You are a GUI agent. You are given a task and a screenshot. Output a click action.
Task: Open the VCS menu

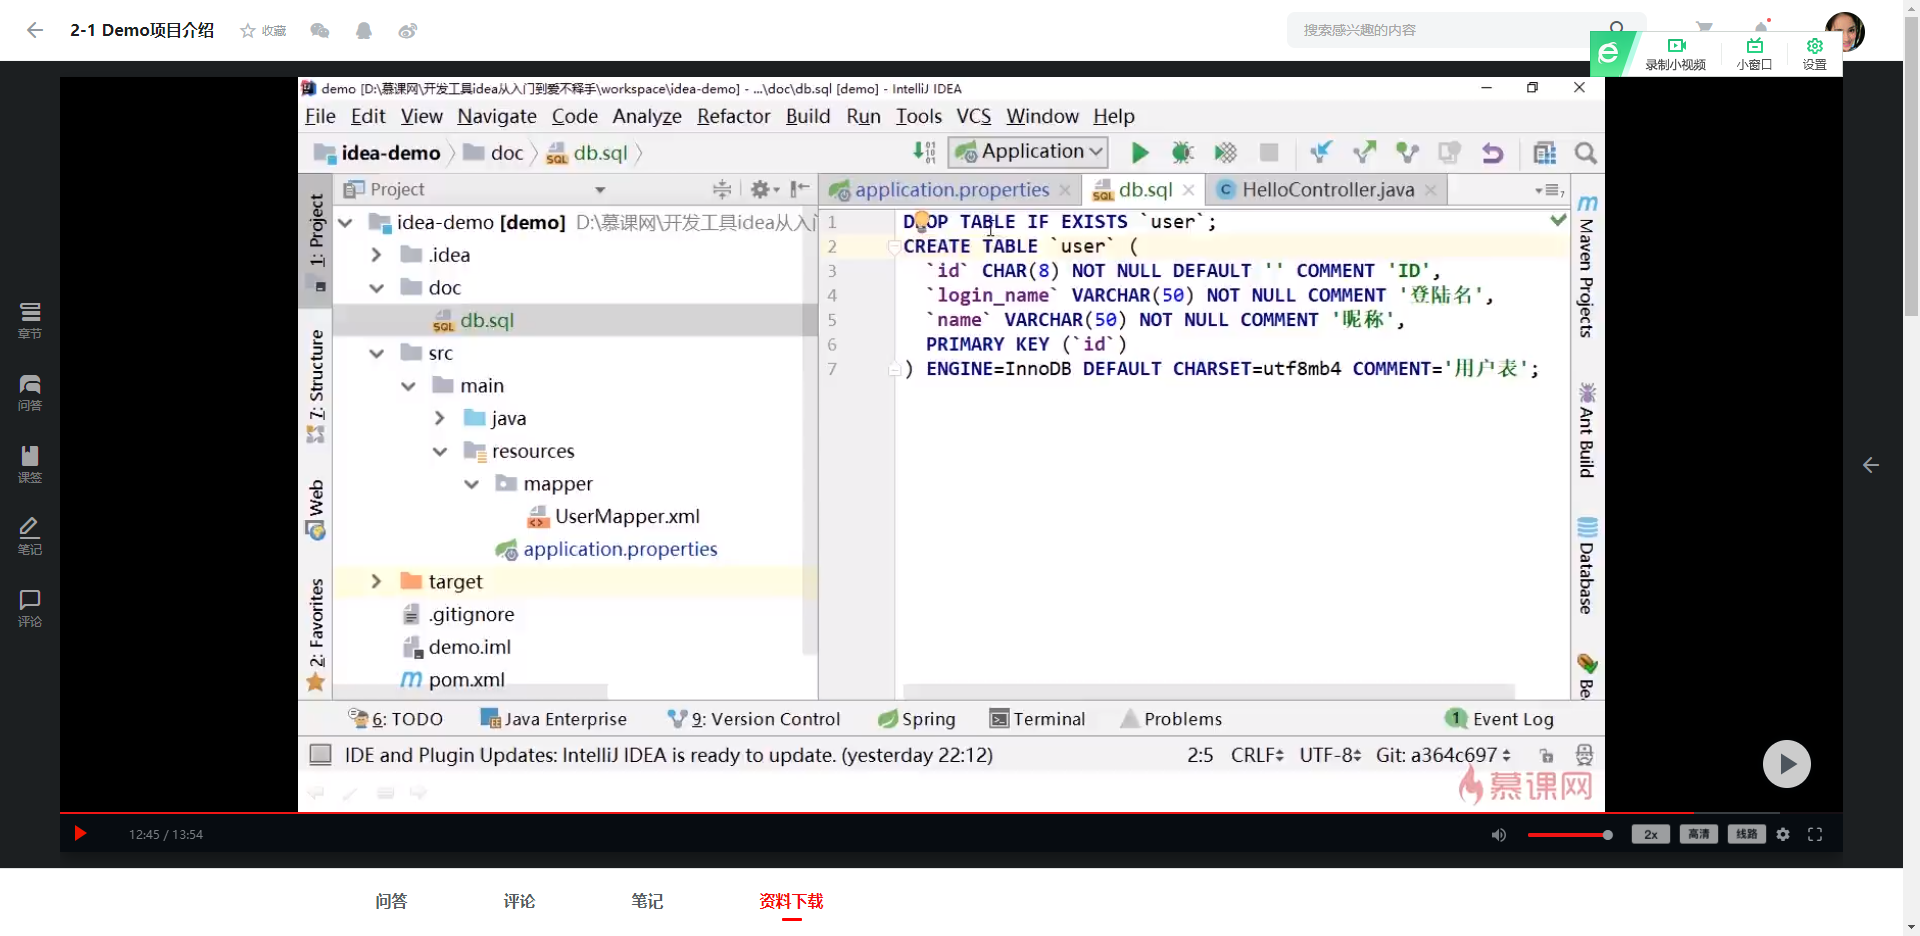click(x=974, y=116)
